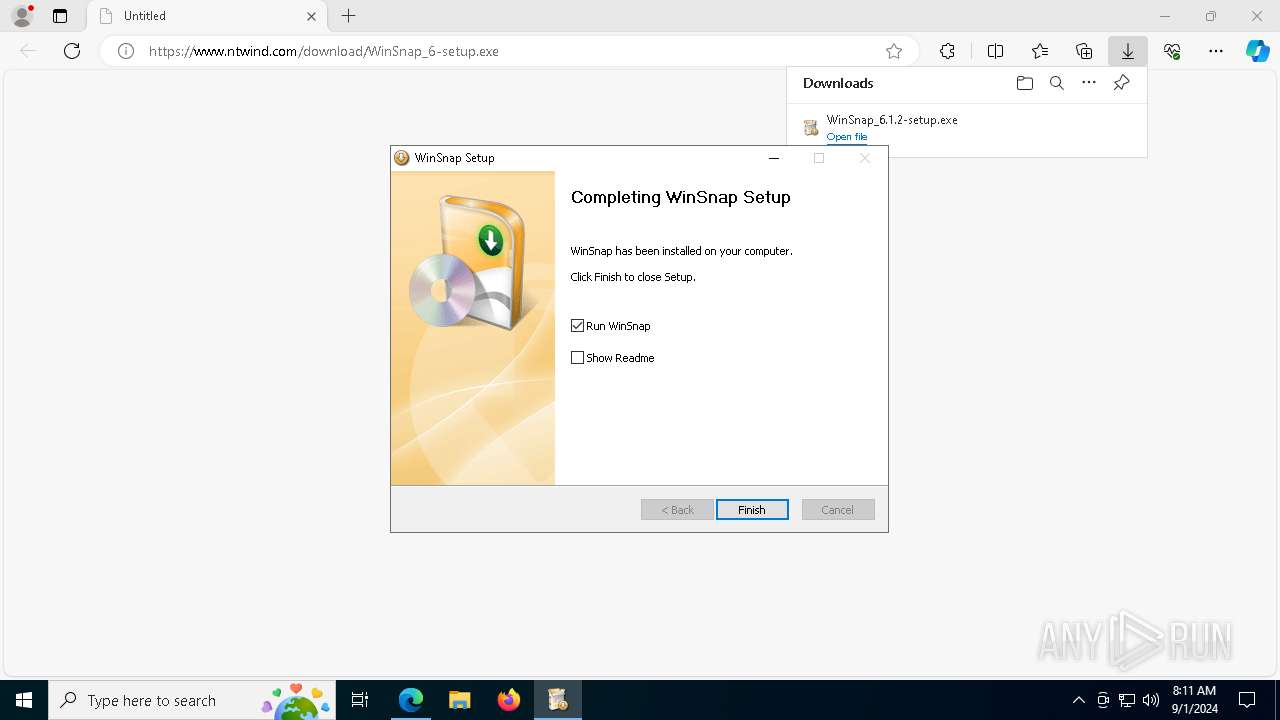Click WinSnap setup taskbar icon
This screenshot has width=1280, height=720.
coord(558,700)
